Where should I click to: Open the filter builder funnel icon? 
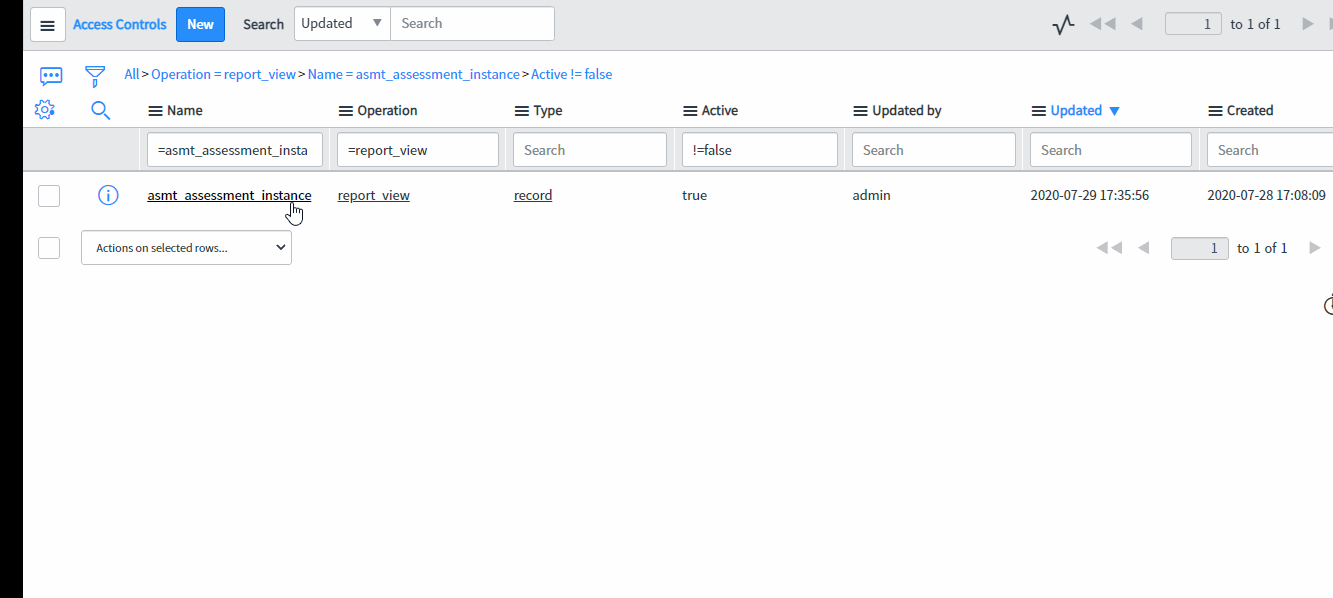point(95,74)
